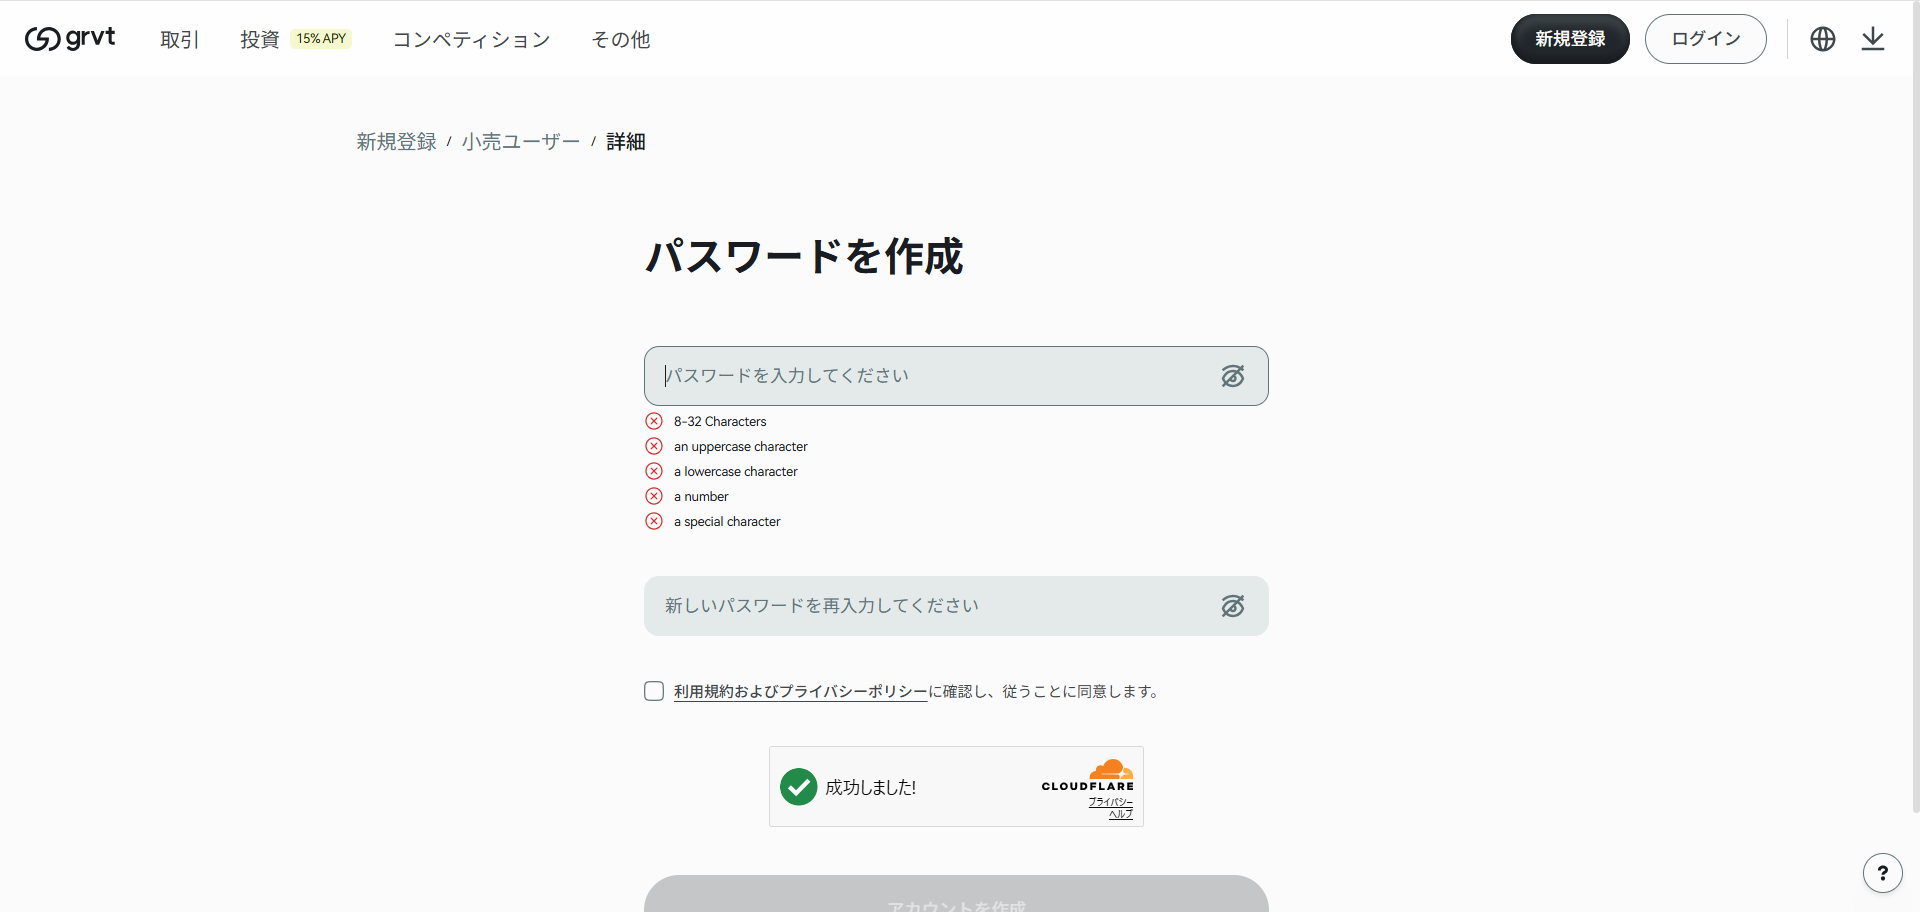The height and width of the screenshot is (912, 1920).
Task: Click red X icon beside 'a special character'
Action: pos(655,521)
